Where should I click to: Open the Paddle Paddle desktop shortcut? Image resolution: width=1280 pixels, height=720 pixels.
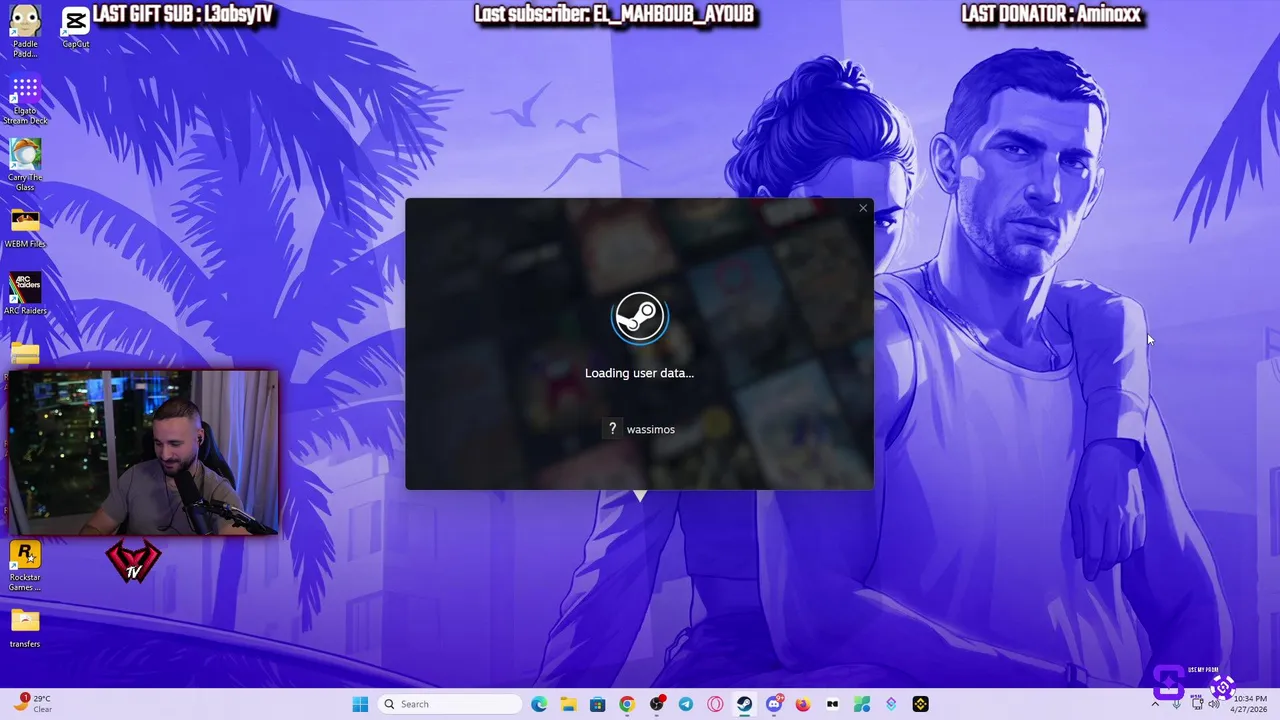coord(25,30)
